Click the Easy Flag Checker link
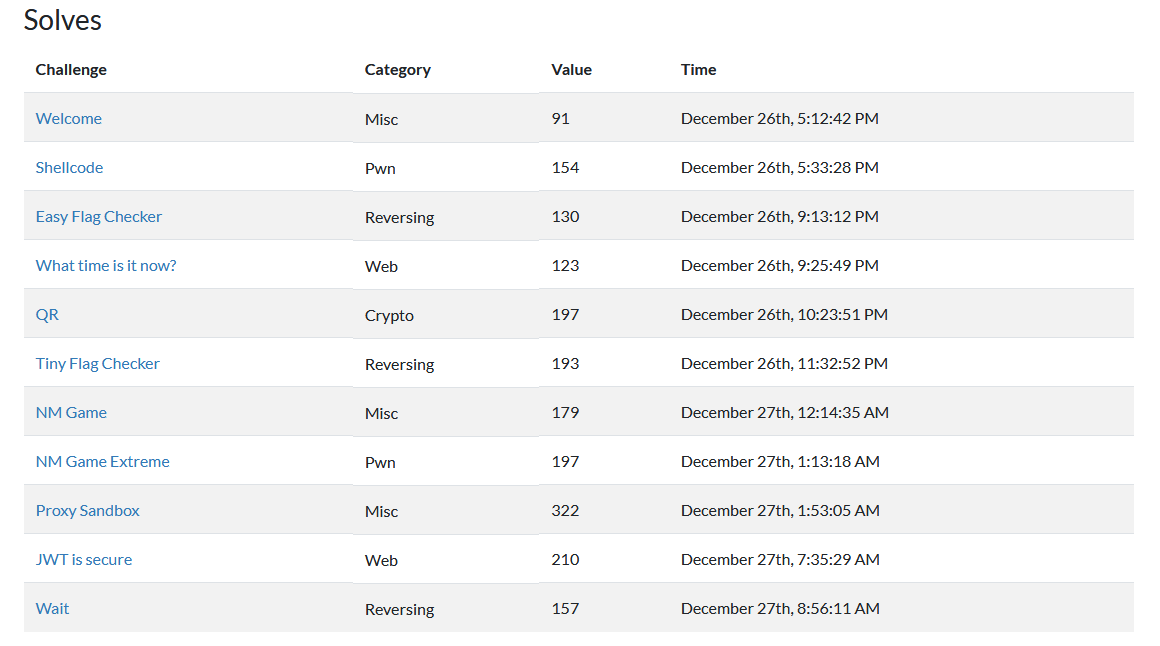Image resolution: width=1160 pixels, height=646 pixels. pos(98,216)
